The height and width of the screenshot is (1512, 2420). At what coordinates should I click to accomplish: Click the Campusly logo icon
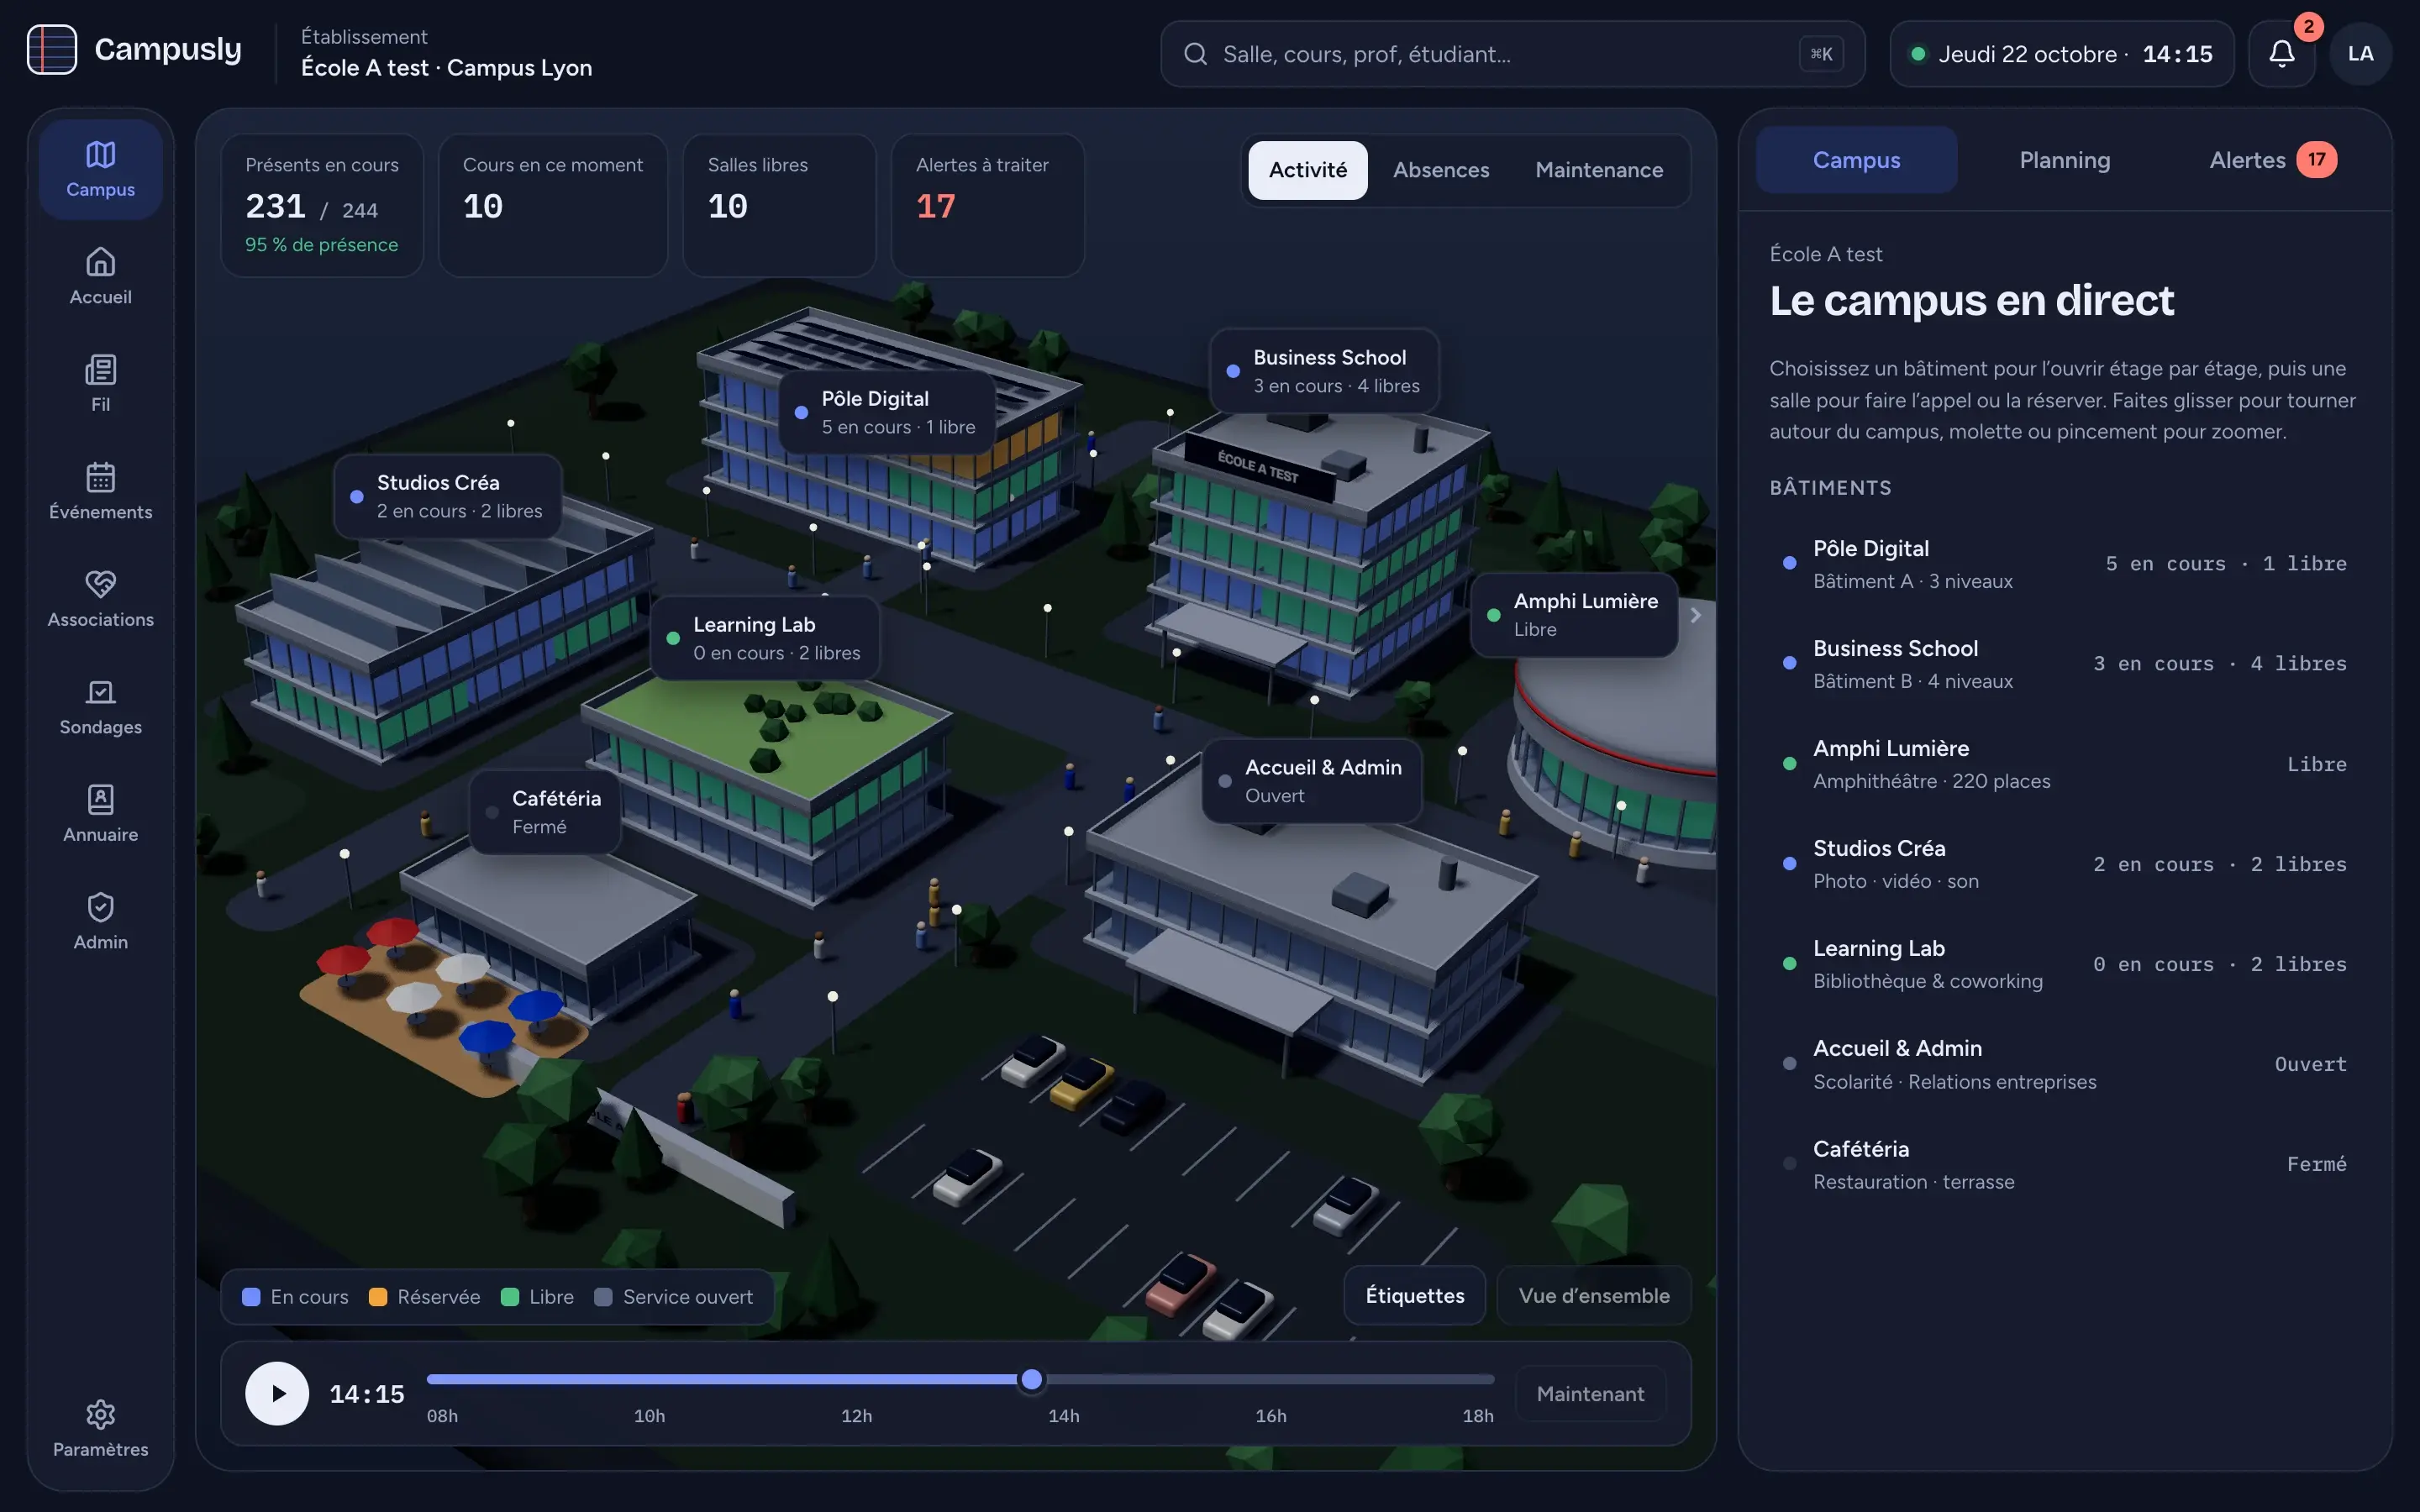[52, 50]
